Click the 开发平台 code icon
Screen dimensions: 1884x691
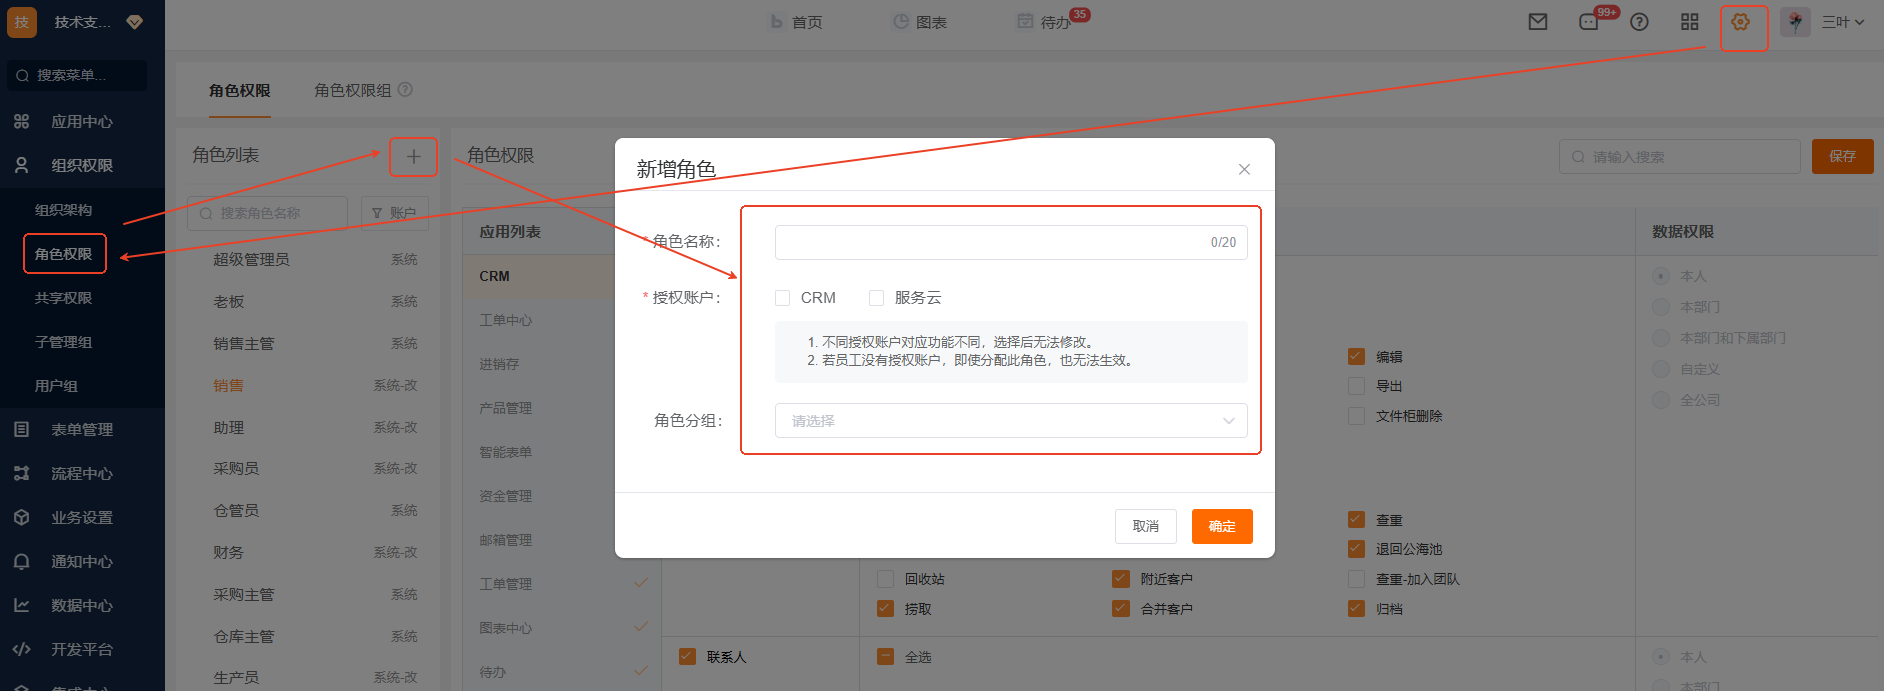click(x=21, y=649)
